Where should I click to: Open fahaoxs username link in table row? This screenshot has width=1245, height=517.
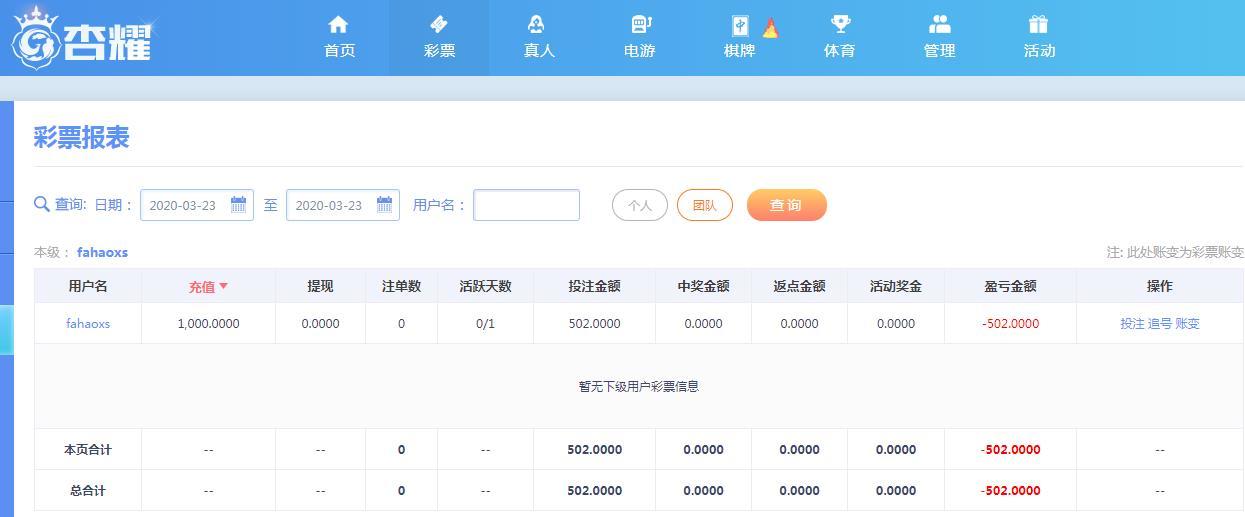point(88,323)
